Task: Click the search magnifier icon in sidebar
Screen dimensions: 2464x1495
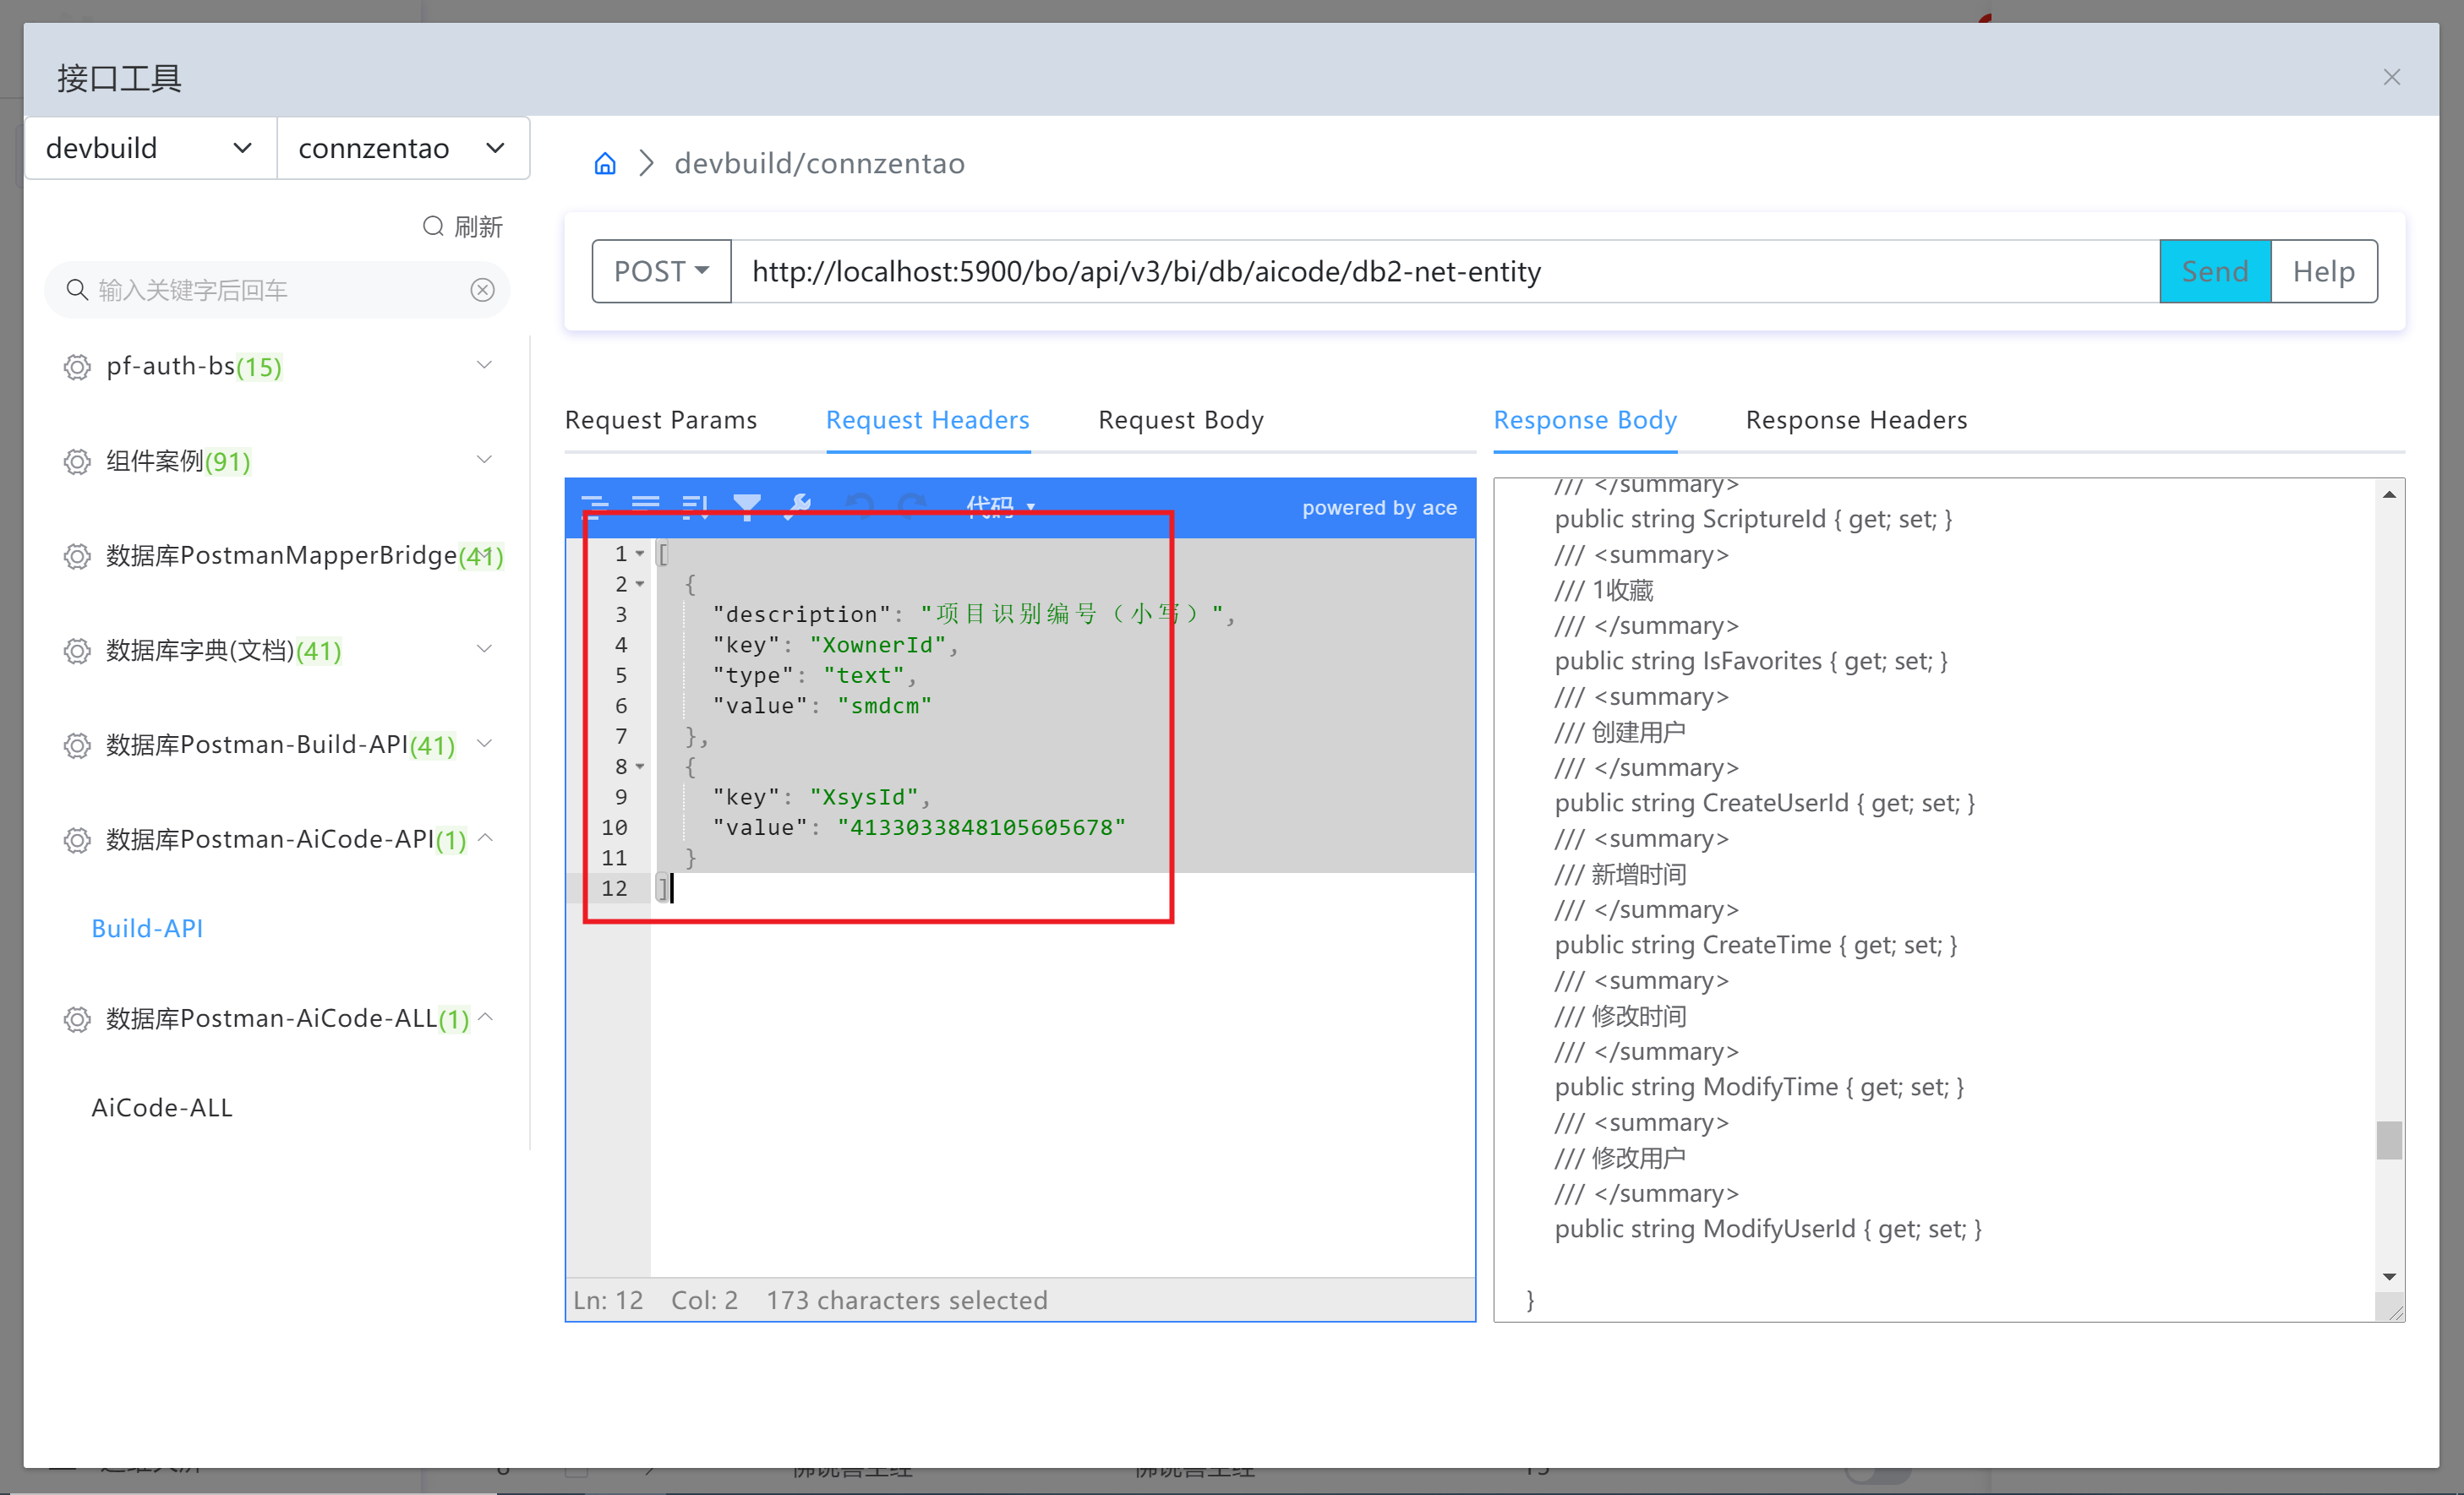Action: 77,290
